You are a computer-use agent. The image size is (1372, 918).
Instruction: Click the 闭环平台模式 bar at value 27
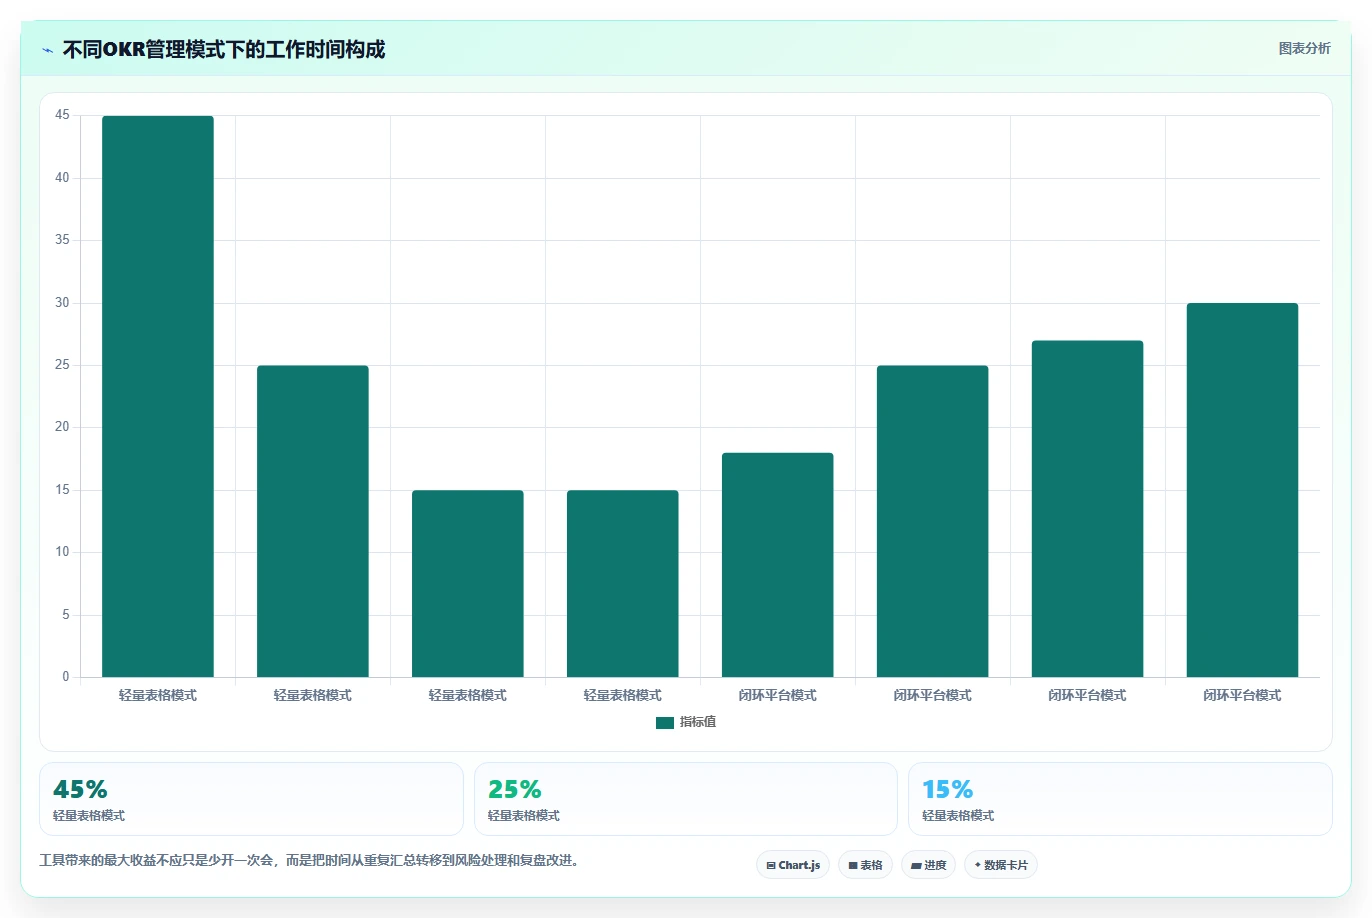coord(1088,509)
